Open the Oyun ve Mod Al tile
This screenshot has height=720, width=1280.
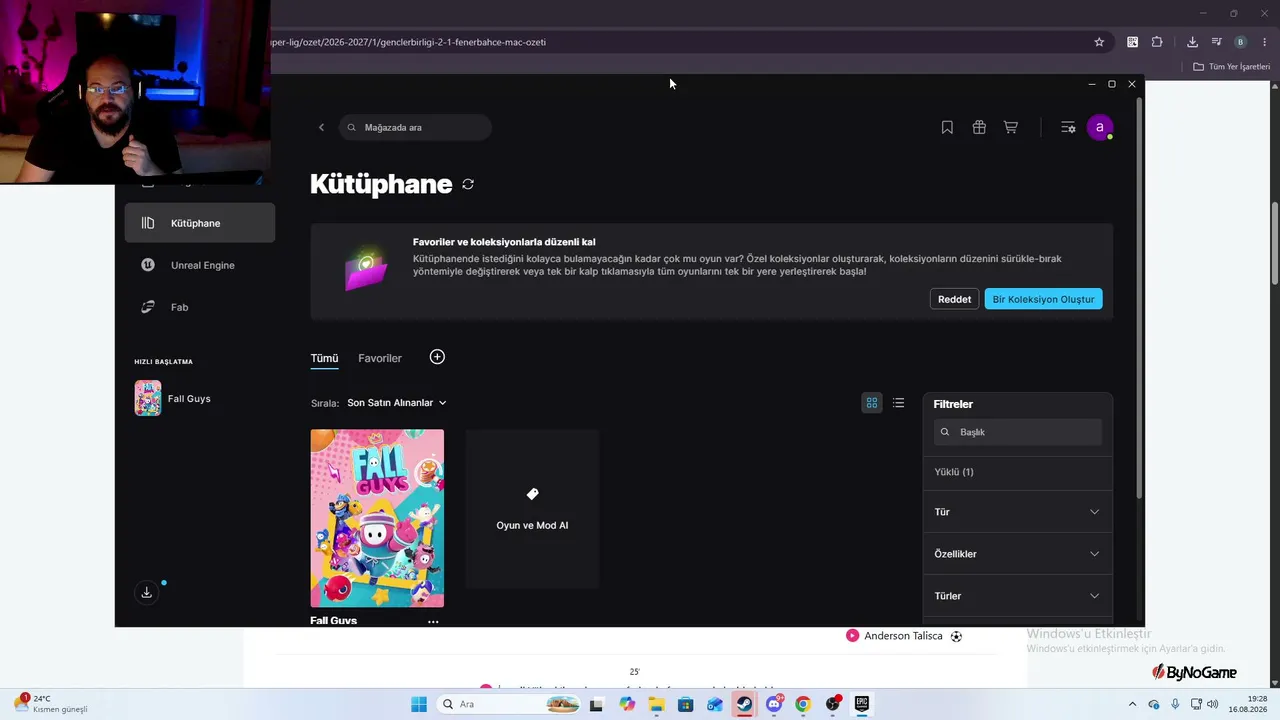[x=532, y=509]
